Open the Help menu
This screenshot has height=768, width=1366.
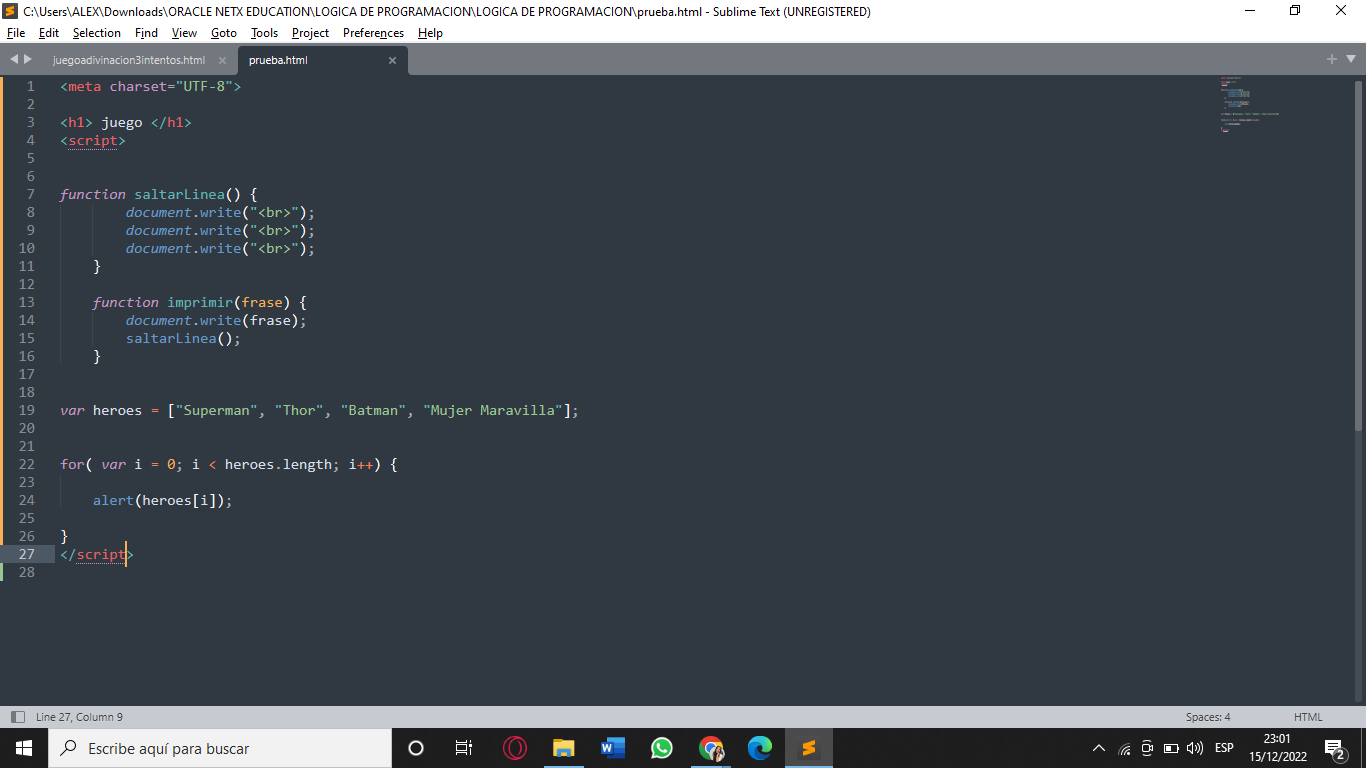click(x=430, y=33)
